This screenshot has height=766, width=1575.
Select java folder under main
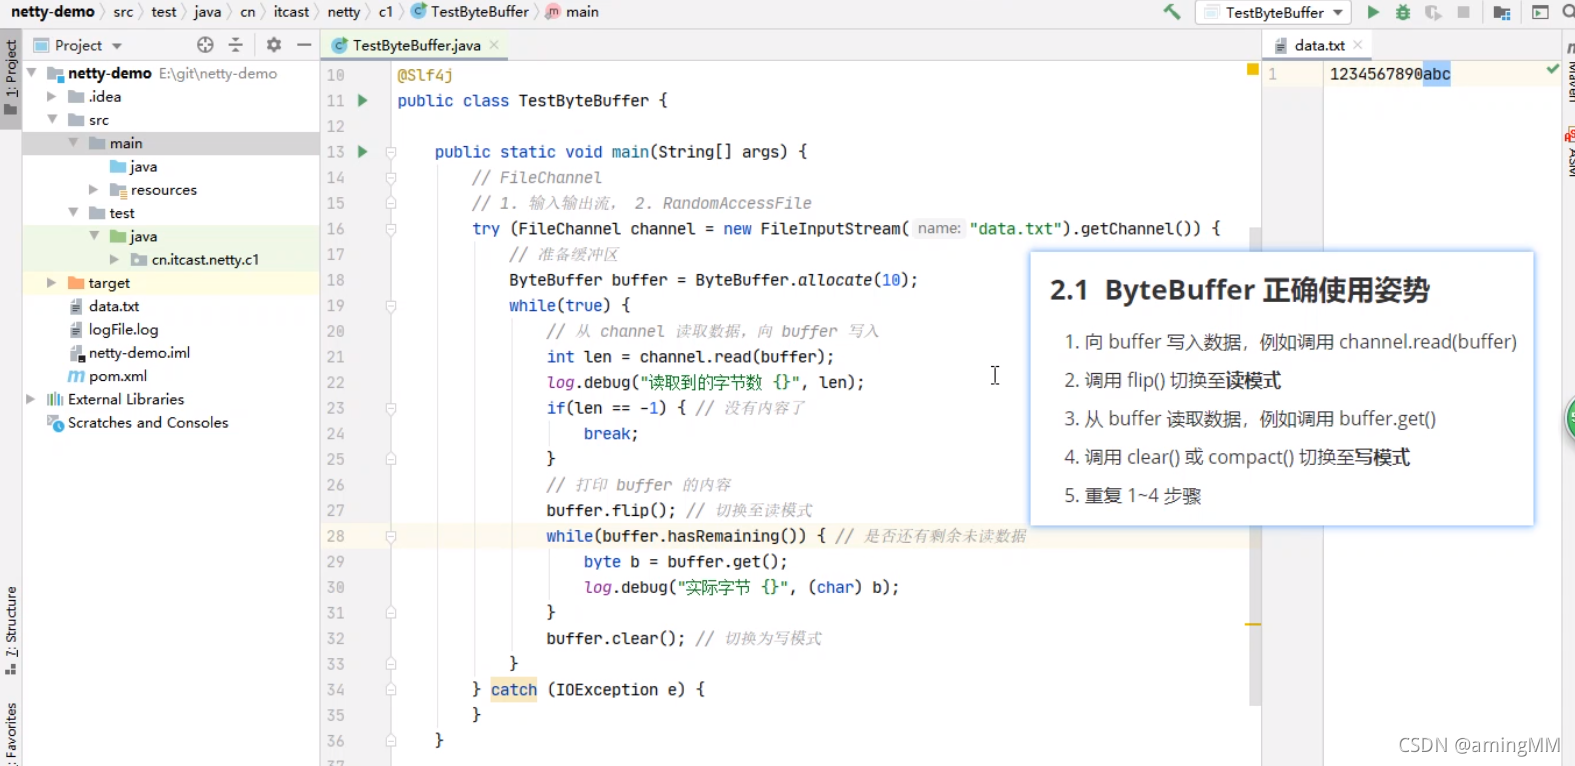(143, 166)
